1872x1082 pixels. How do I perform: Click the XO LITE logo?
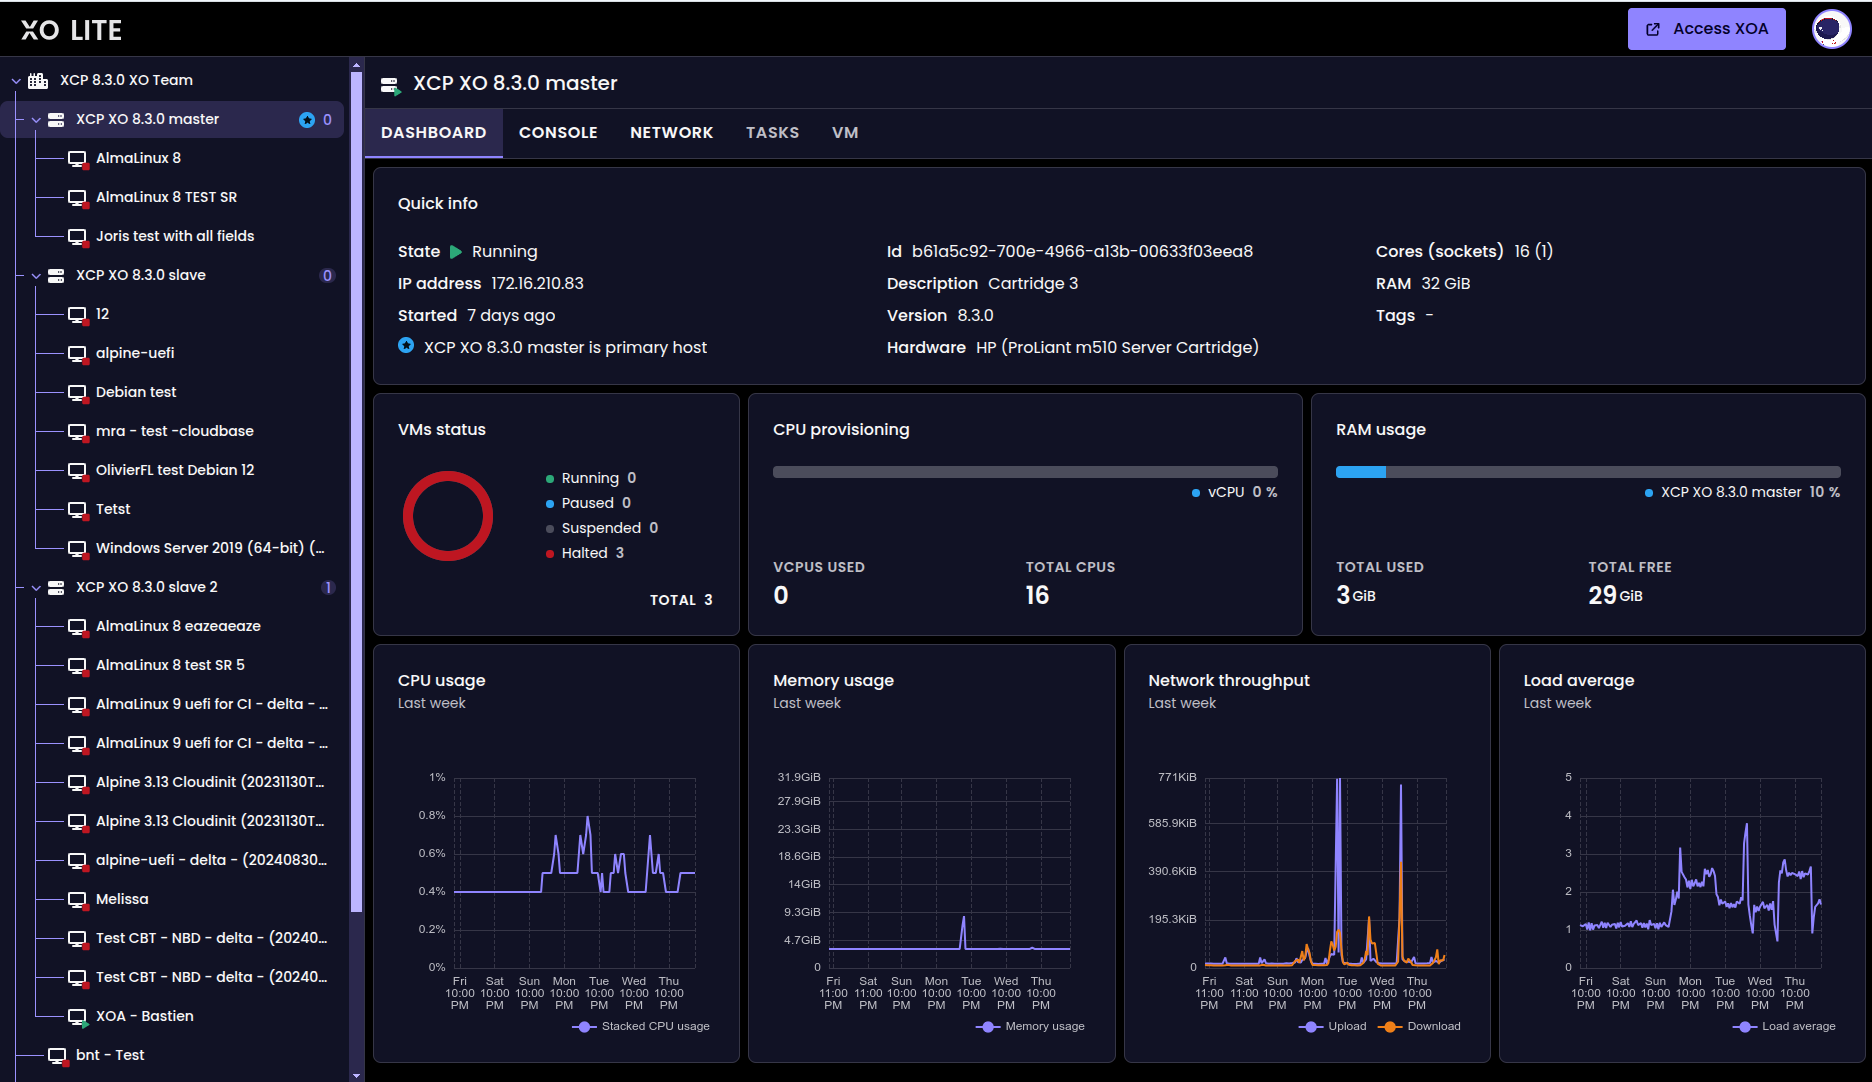click(71, 30)
